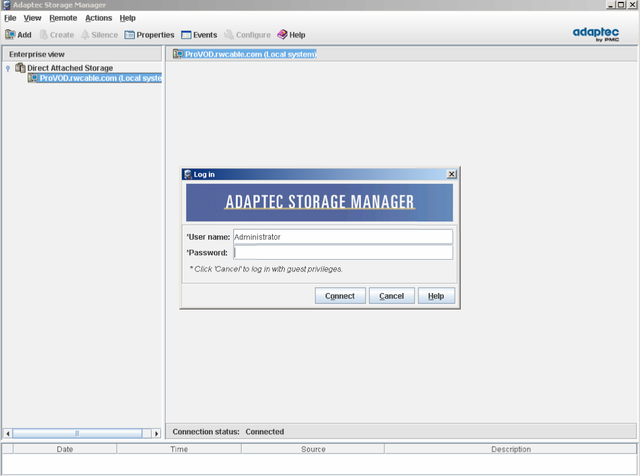640x476 pixels.
Task: Click the Add system toolbar icon
Action: [x=10, y=35]
